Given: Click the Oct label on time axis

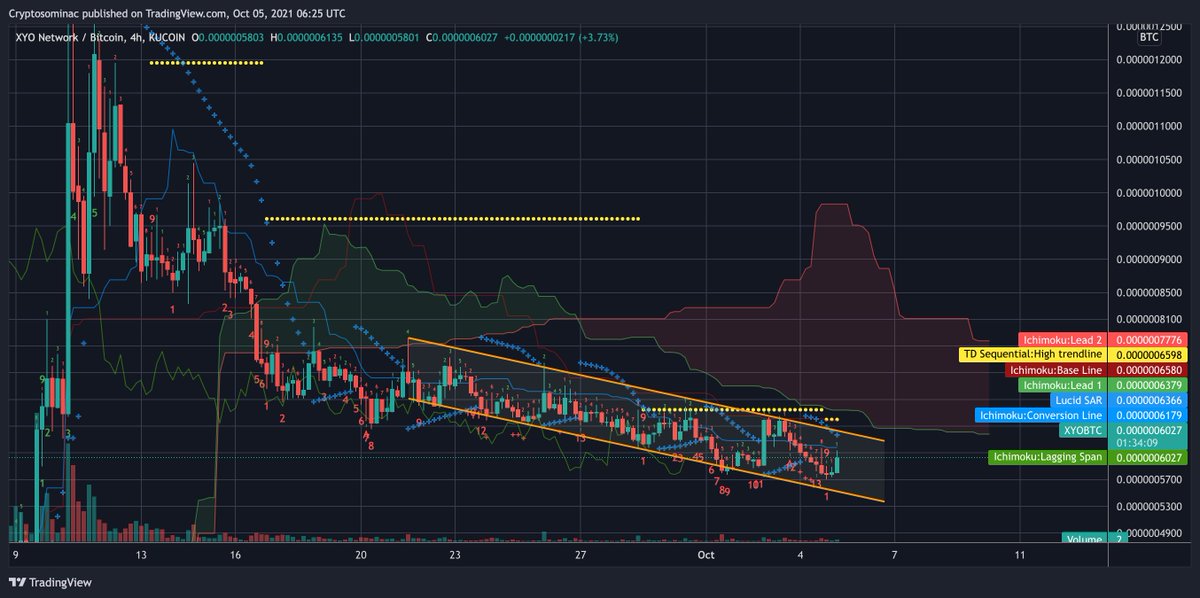Looking at the screenshot, I should pos(707,553).
